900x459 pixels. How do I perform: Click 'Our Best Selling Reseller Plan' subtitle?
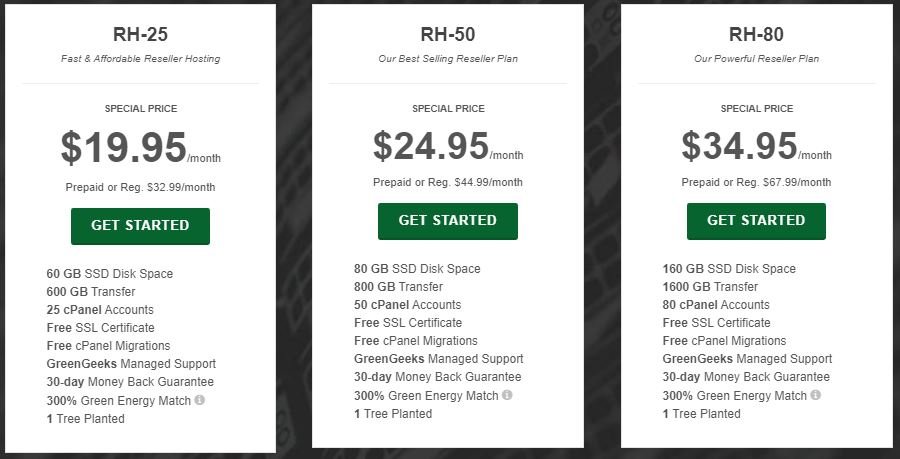click(x=448, y=59)
